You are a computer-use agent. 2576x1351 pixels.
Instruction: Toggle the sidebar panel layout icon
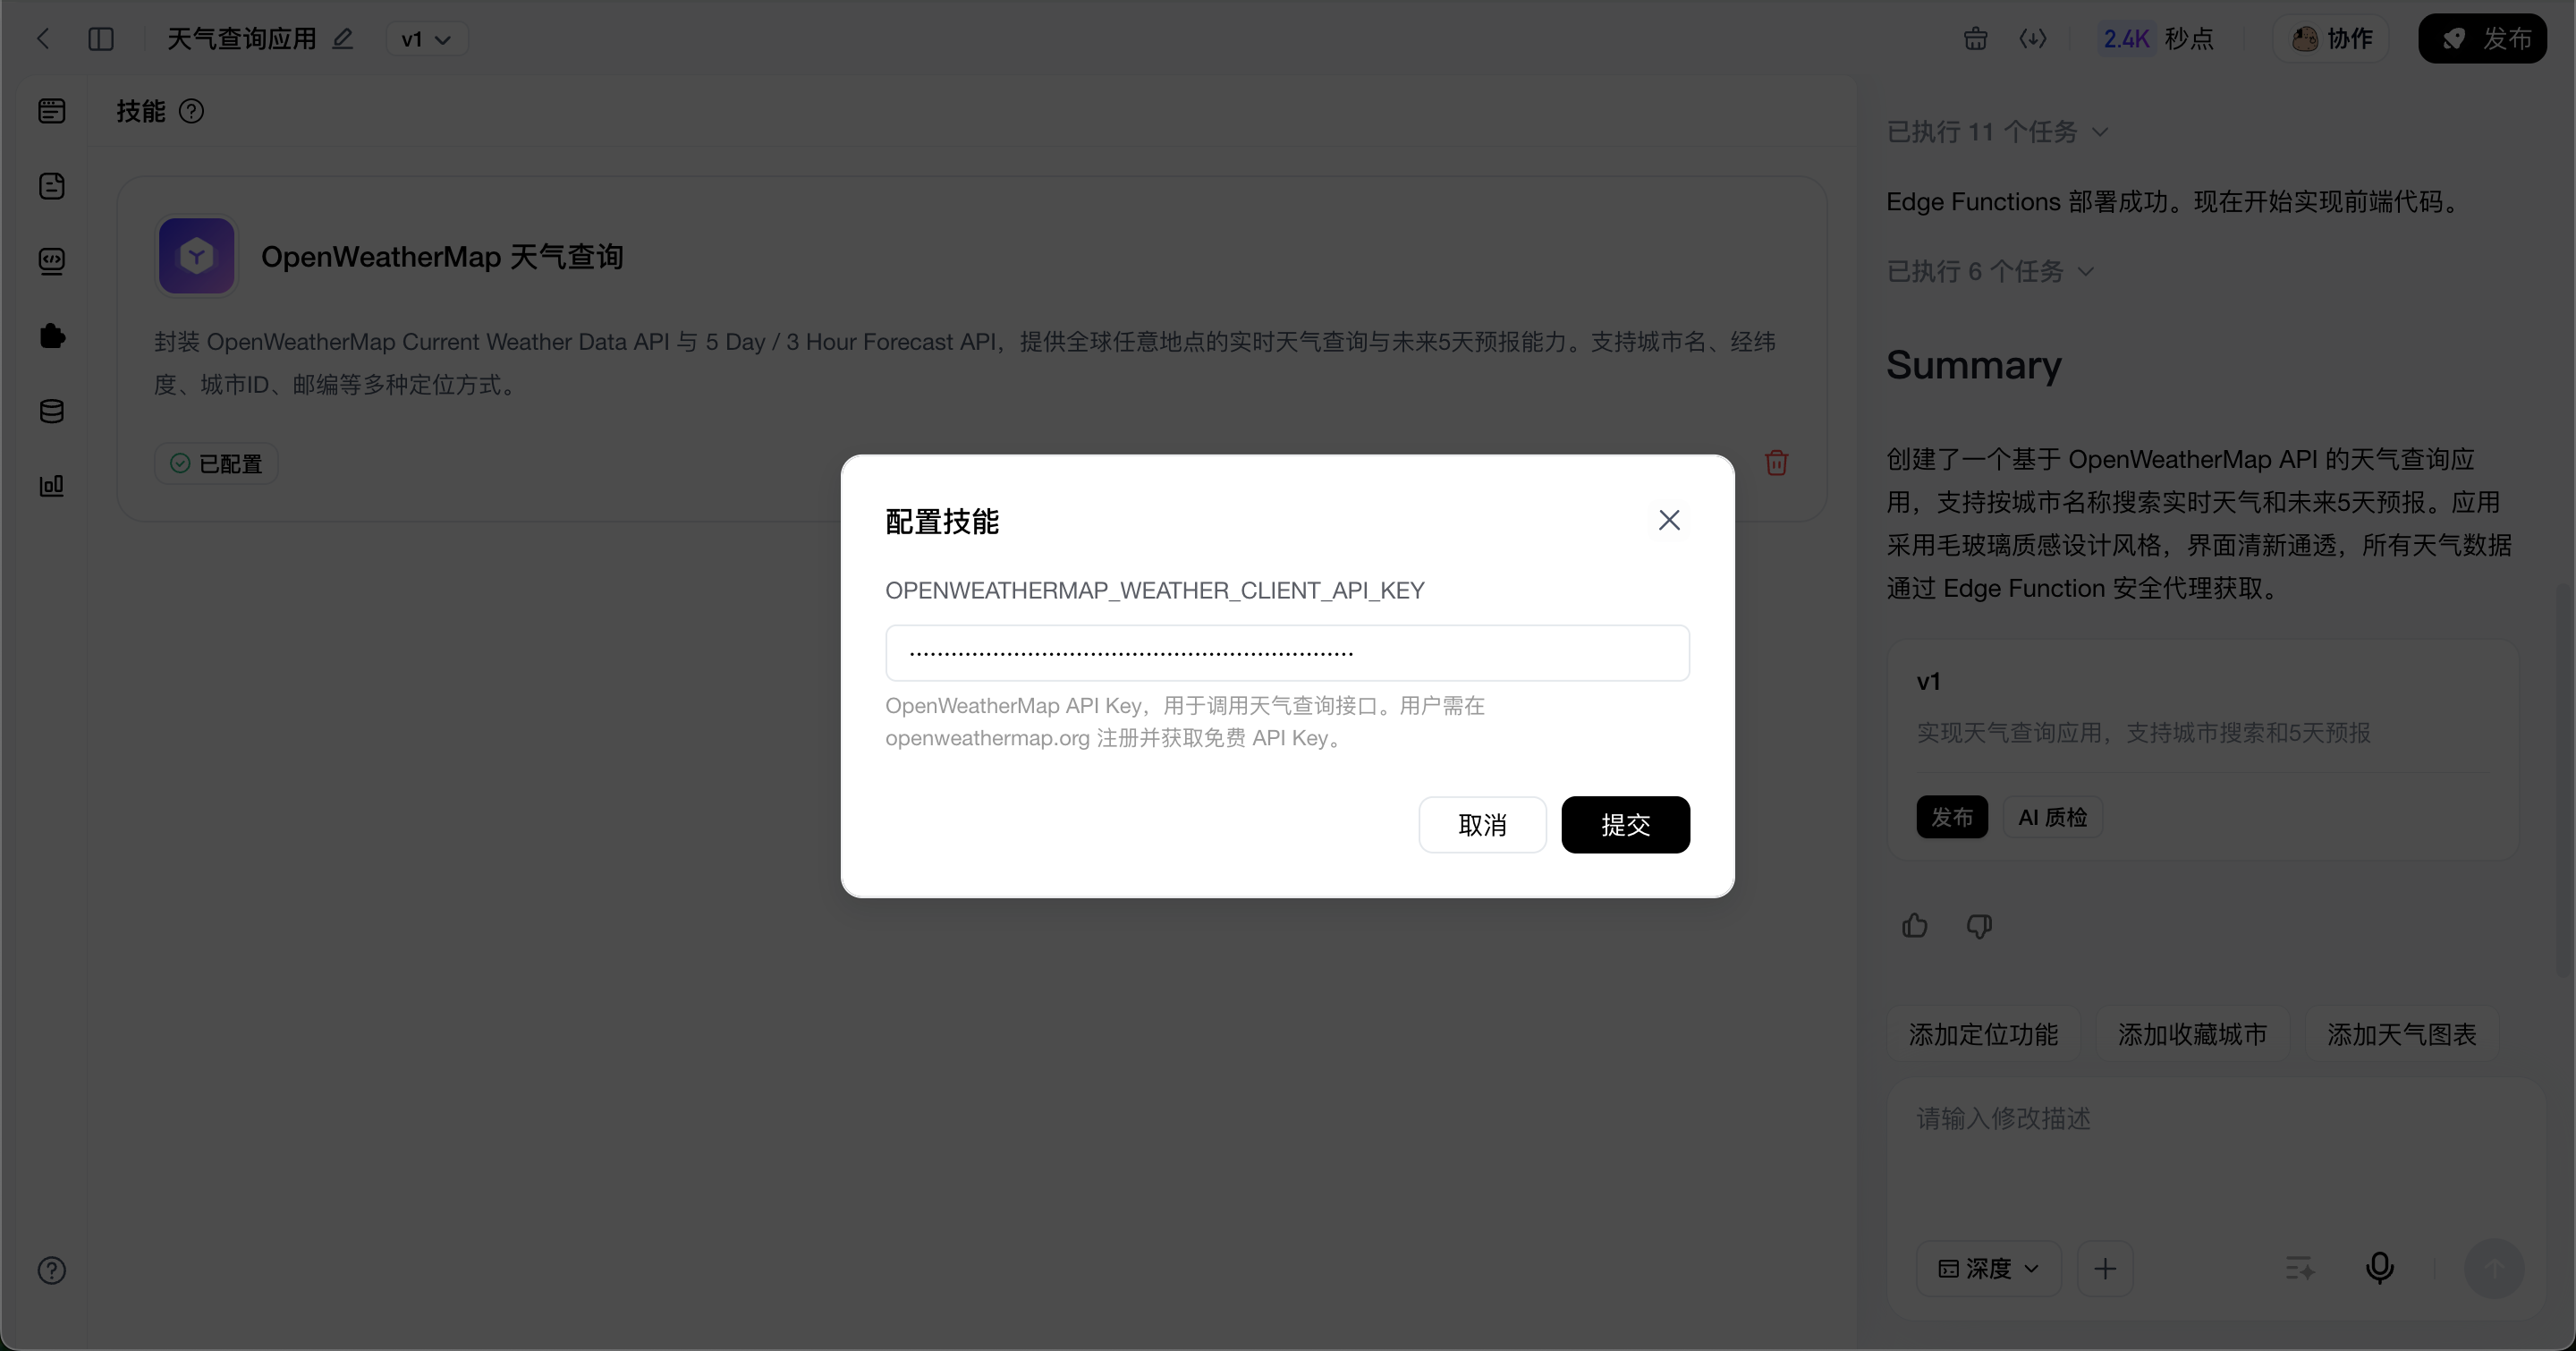(101, 39)
